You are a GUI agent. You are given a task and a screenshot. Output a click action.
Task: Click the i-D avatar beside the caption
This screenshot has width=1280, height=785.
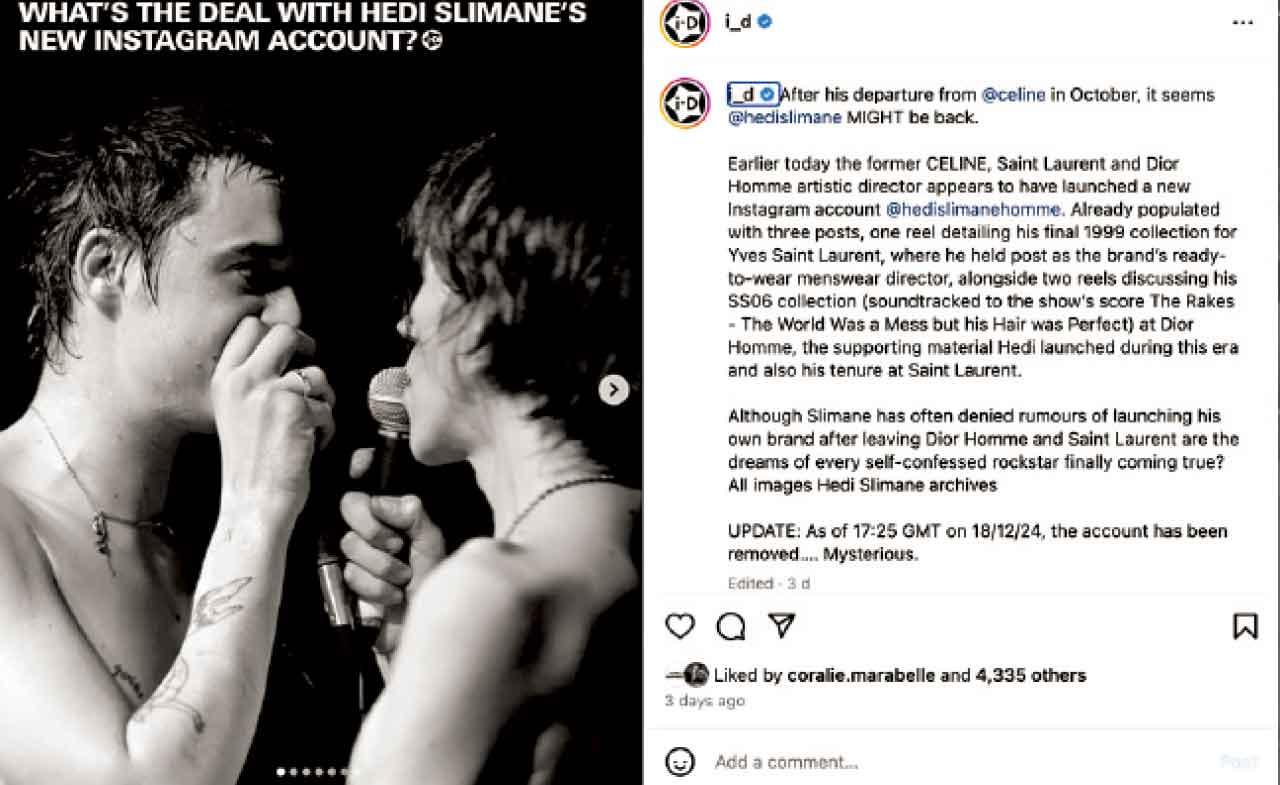tap(685, 103)
